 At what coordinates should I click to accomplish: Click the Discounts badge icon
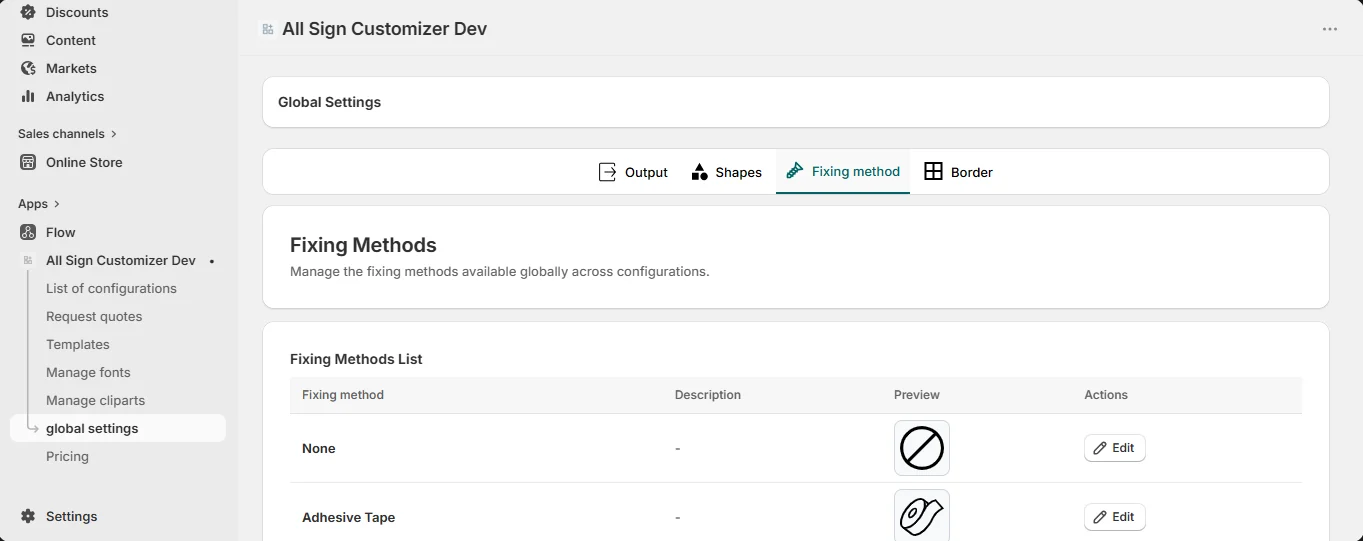28,12
